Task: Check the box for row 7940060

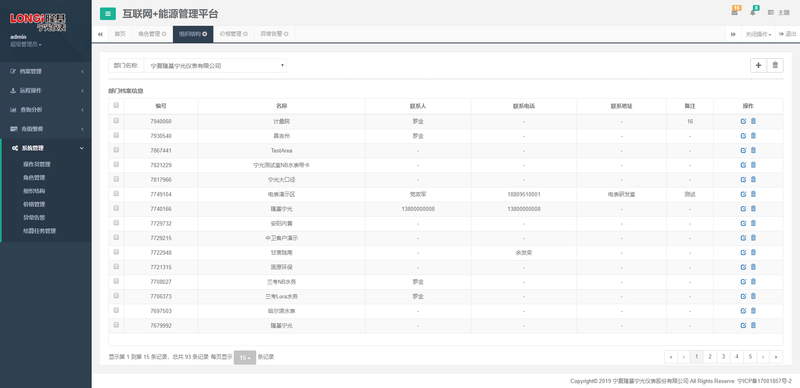Action: click(x=116, y=121)
